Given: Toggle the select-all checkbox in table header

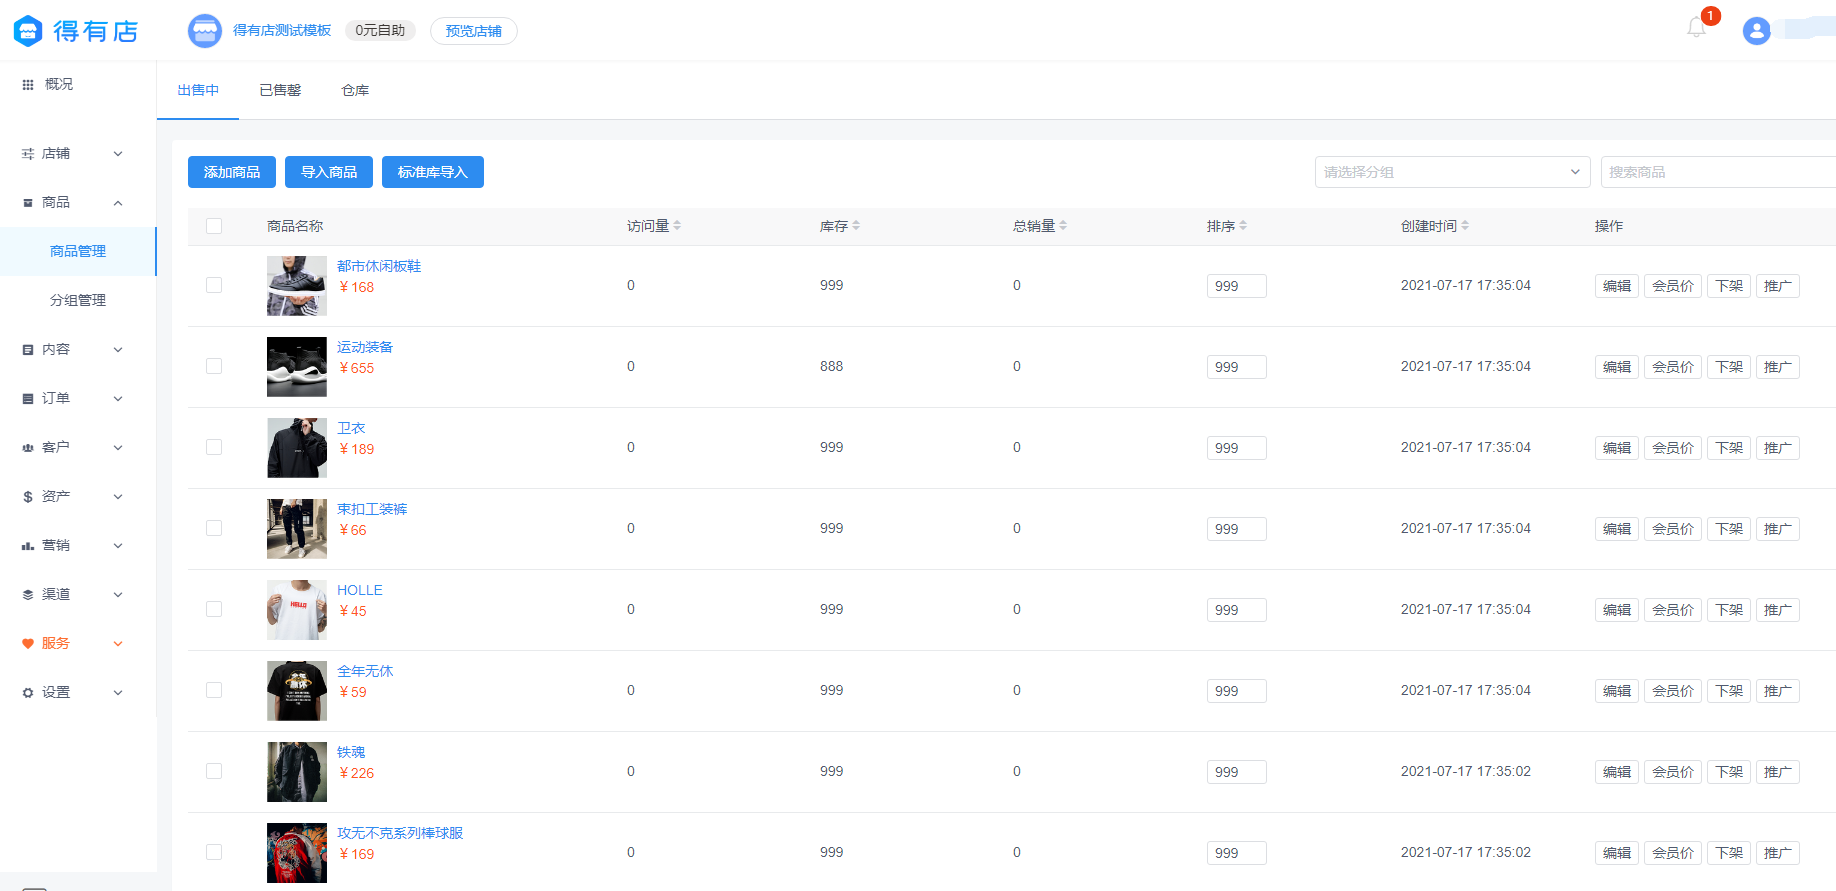Looking at the screenshot, I should pos(214,226).
